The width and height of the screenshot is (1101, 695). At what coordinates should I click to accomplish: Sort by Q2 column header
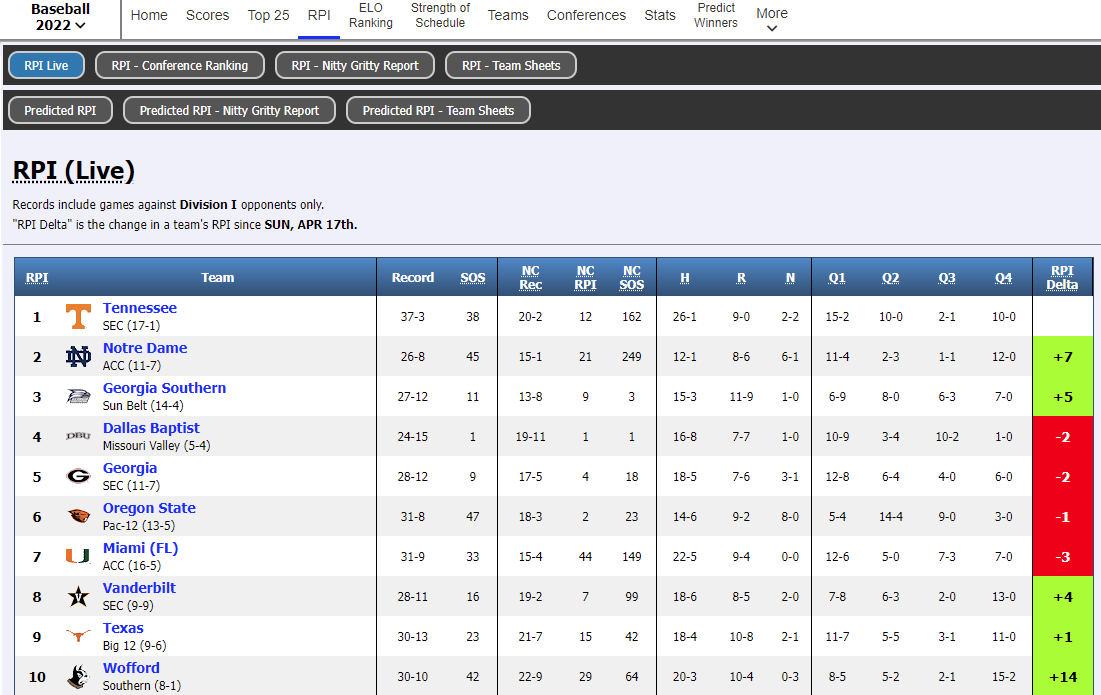(890, 278)
